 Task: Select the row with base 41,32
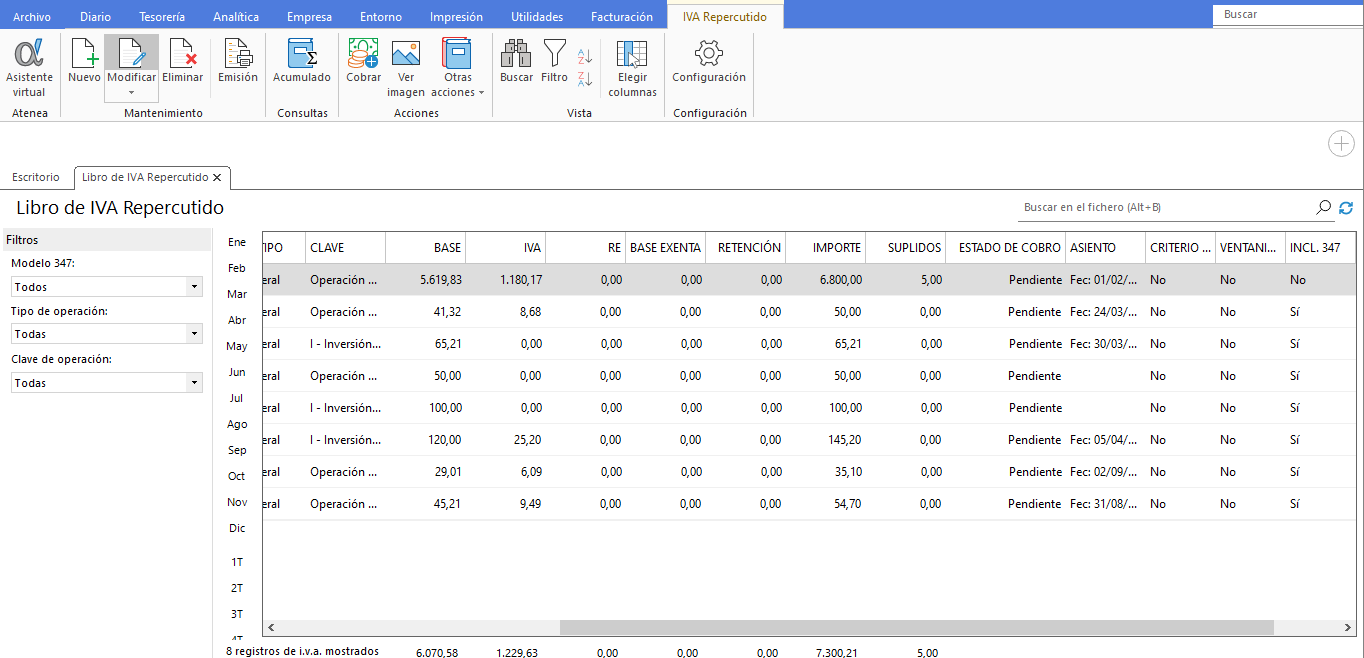tap(808, 312)
